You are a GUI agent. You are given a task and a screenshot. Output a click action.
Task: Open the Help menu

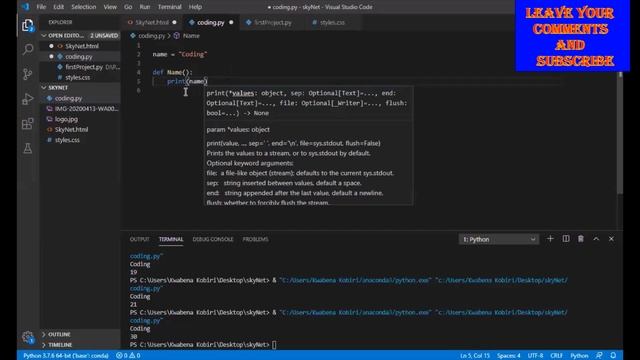(195, 7)
